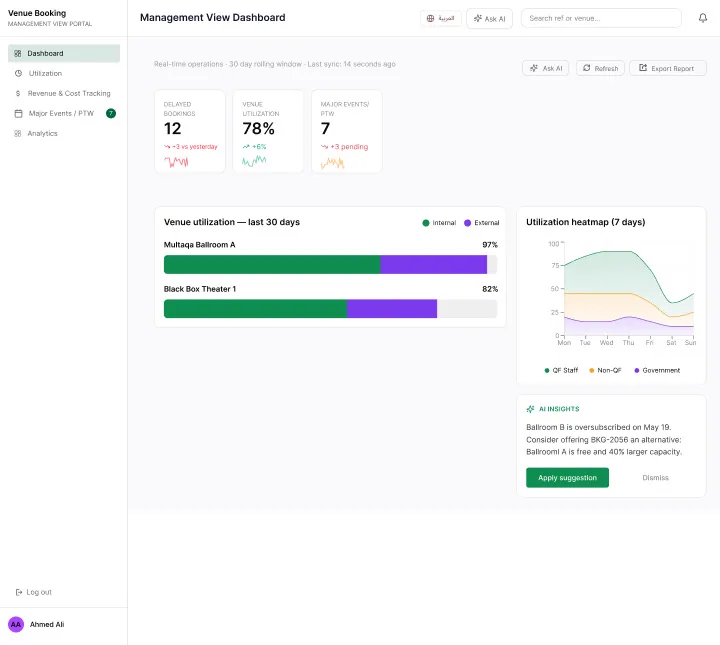Click purple External segment of Black Box Theater 1

click(x=392, y=309)
